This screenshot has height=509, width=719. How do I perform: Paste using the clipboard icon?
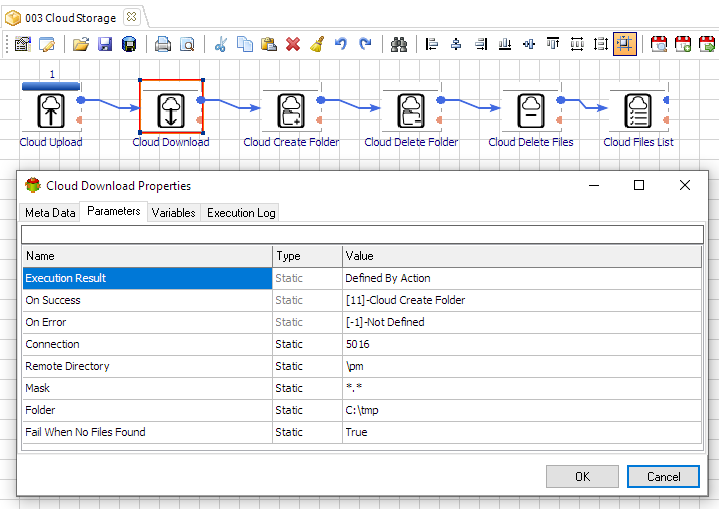point(269,44)
